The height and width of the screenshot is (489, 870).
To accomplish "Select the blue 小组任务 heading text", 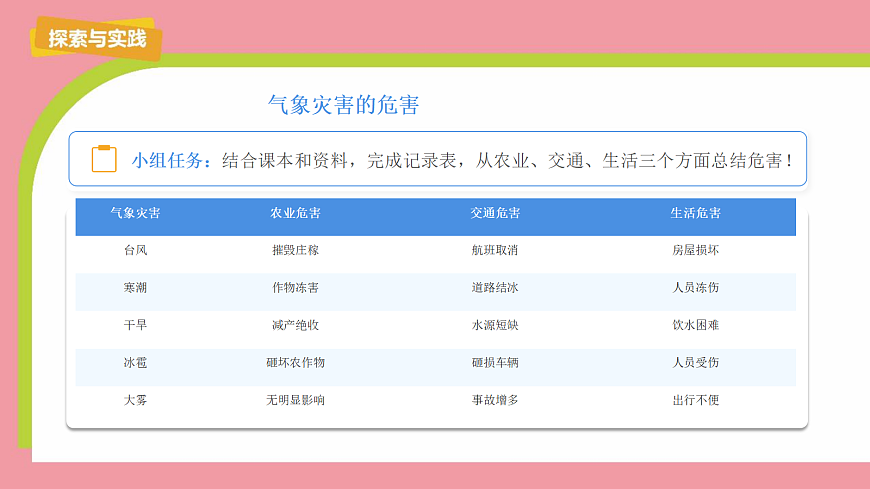I will pos(171,160).
